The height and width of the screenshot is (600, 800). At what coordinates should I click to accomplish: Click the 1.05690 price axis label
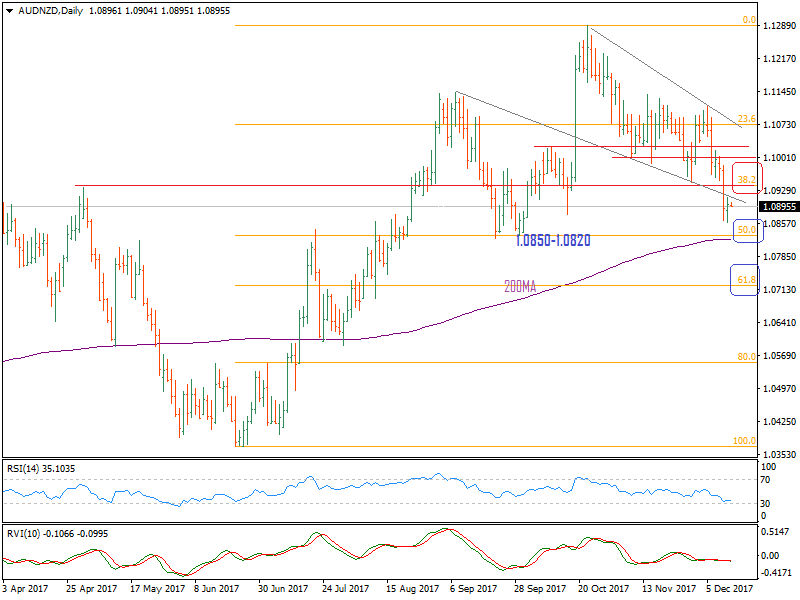[x=779, y=356]
